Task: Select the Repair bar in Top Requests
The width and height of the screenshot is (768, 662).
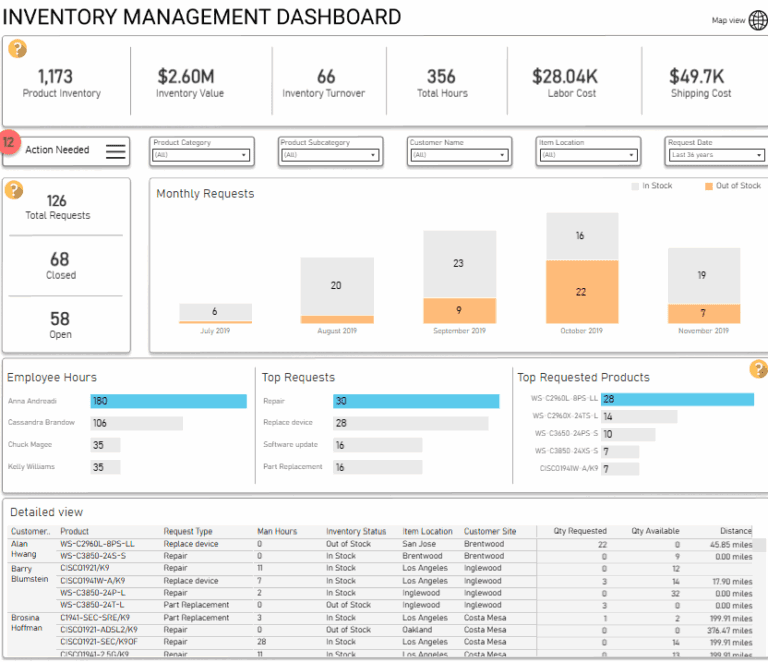Action: point(416,401)
